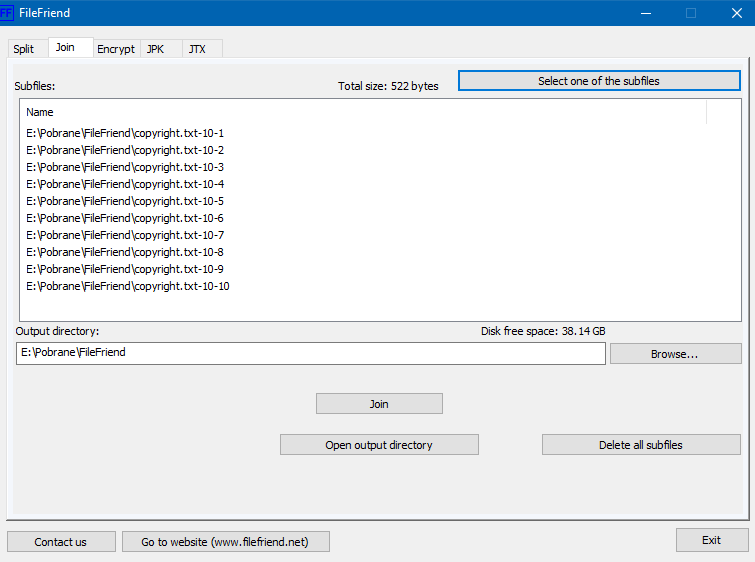Select subfile copyright.txt-10-1

(x=125, y=133)
